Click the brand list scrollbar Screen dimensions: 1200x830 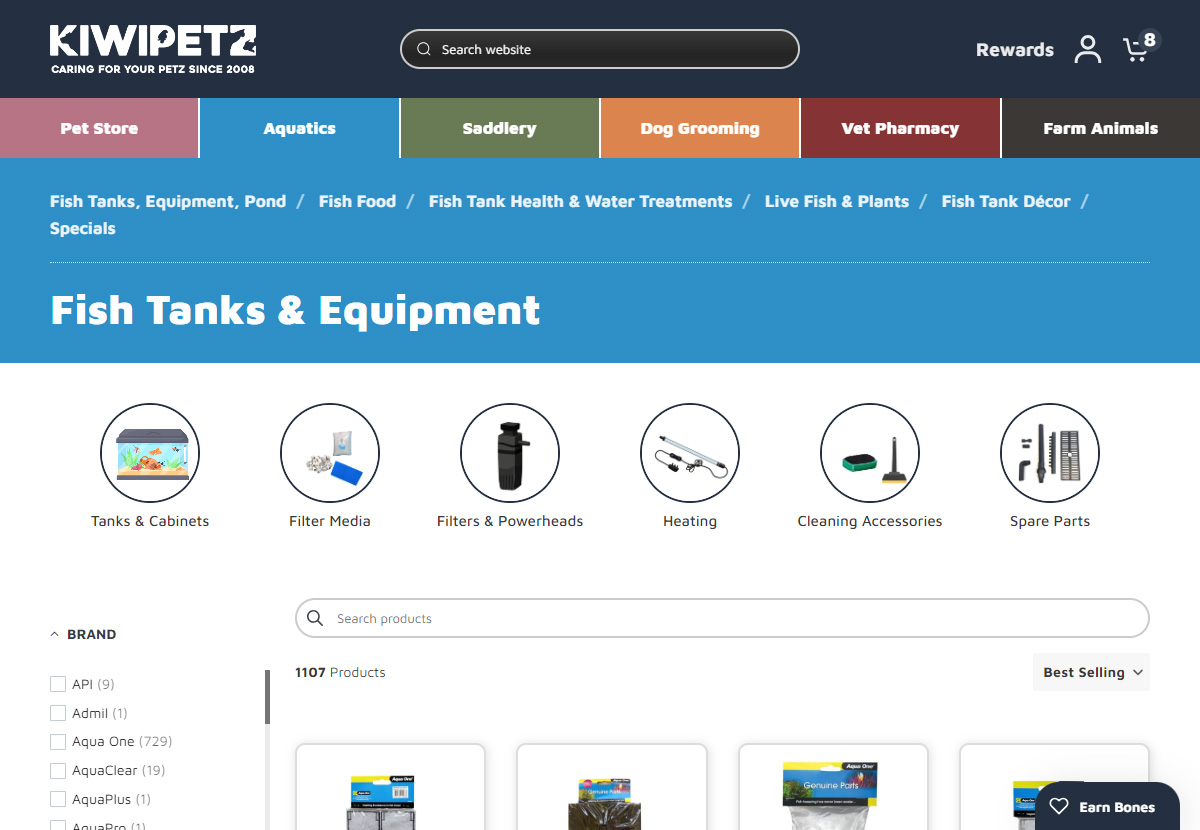point(267,697)
